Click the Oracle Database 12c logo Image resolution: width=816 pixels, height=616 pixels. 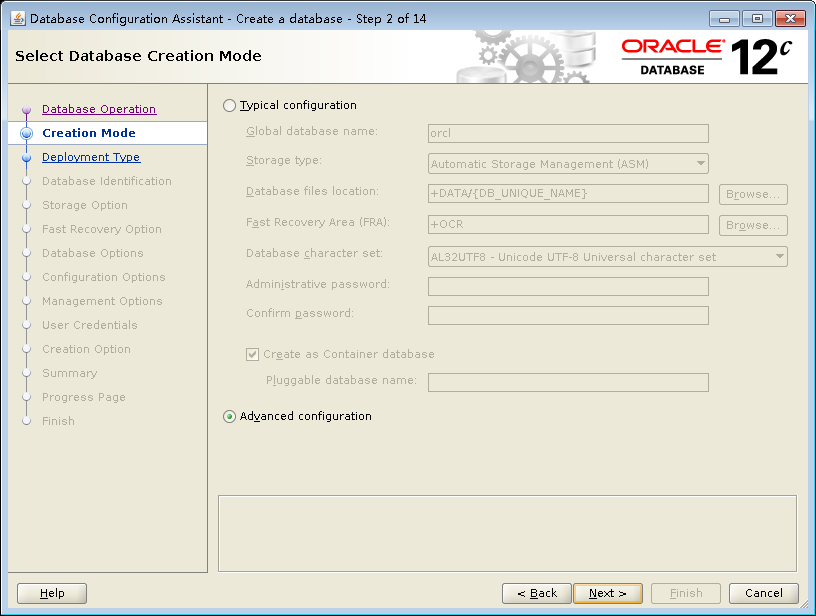coord(707,56)
